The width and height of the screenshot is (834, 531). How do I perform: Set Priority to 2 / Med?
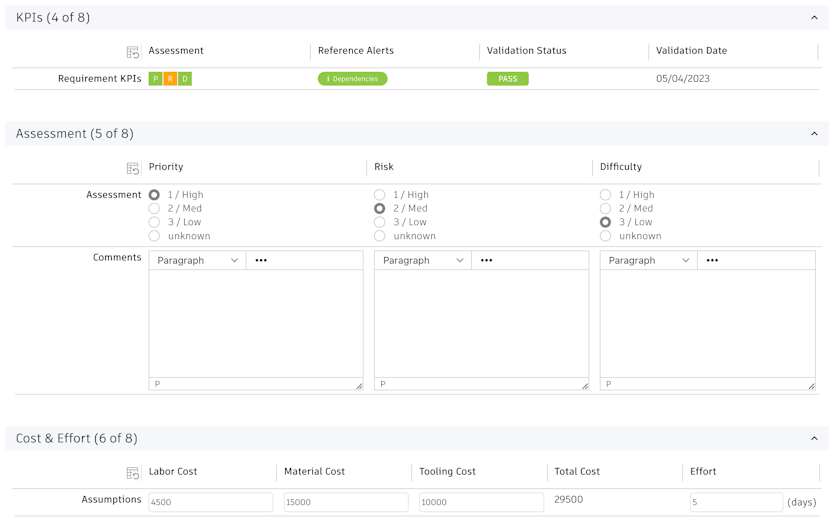coord(154,209)
